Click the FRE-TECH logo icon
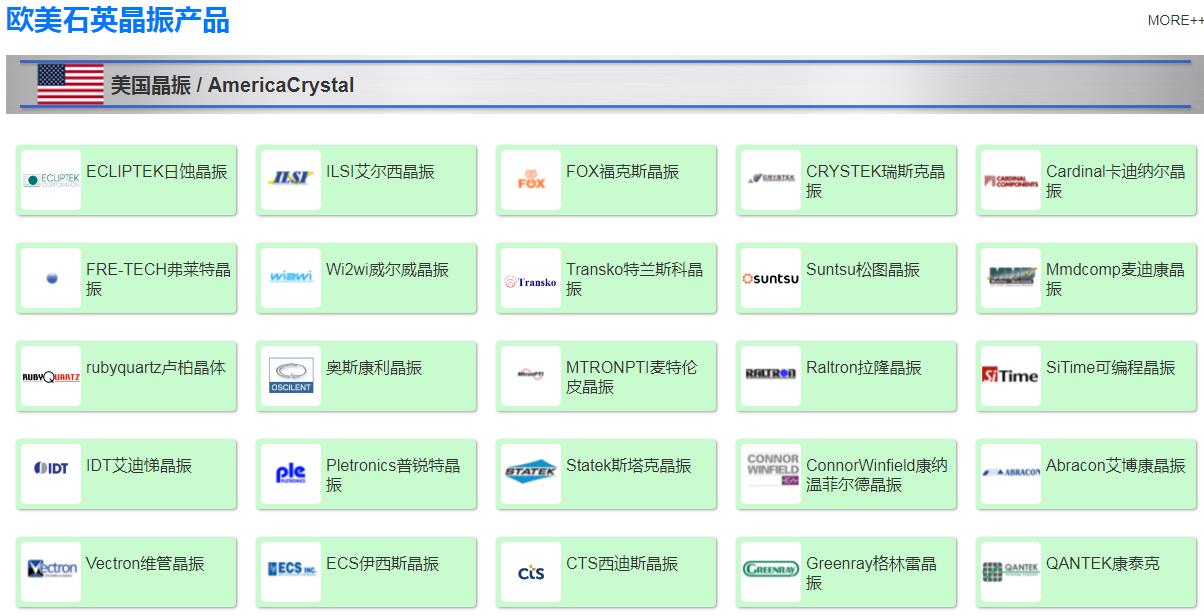Viewport: 1204px width, 616px height. 51,278
